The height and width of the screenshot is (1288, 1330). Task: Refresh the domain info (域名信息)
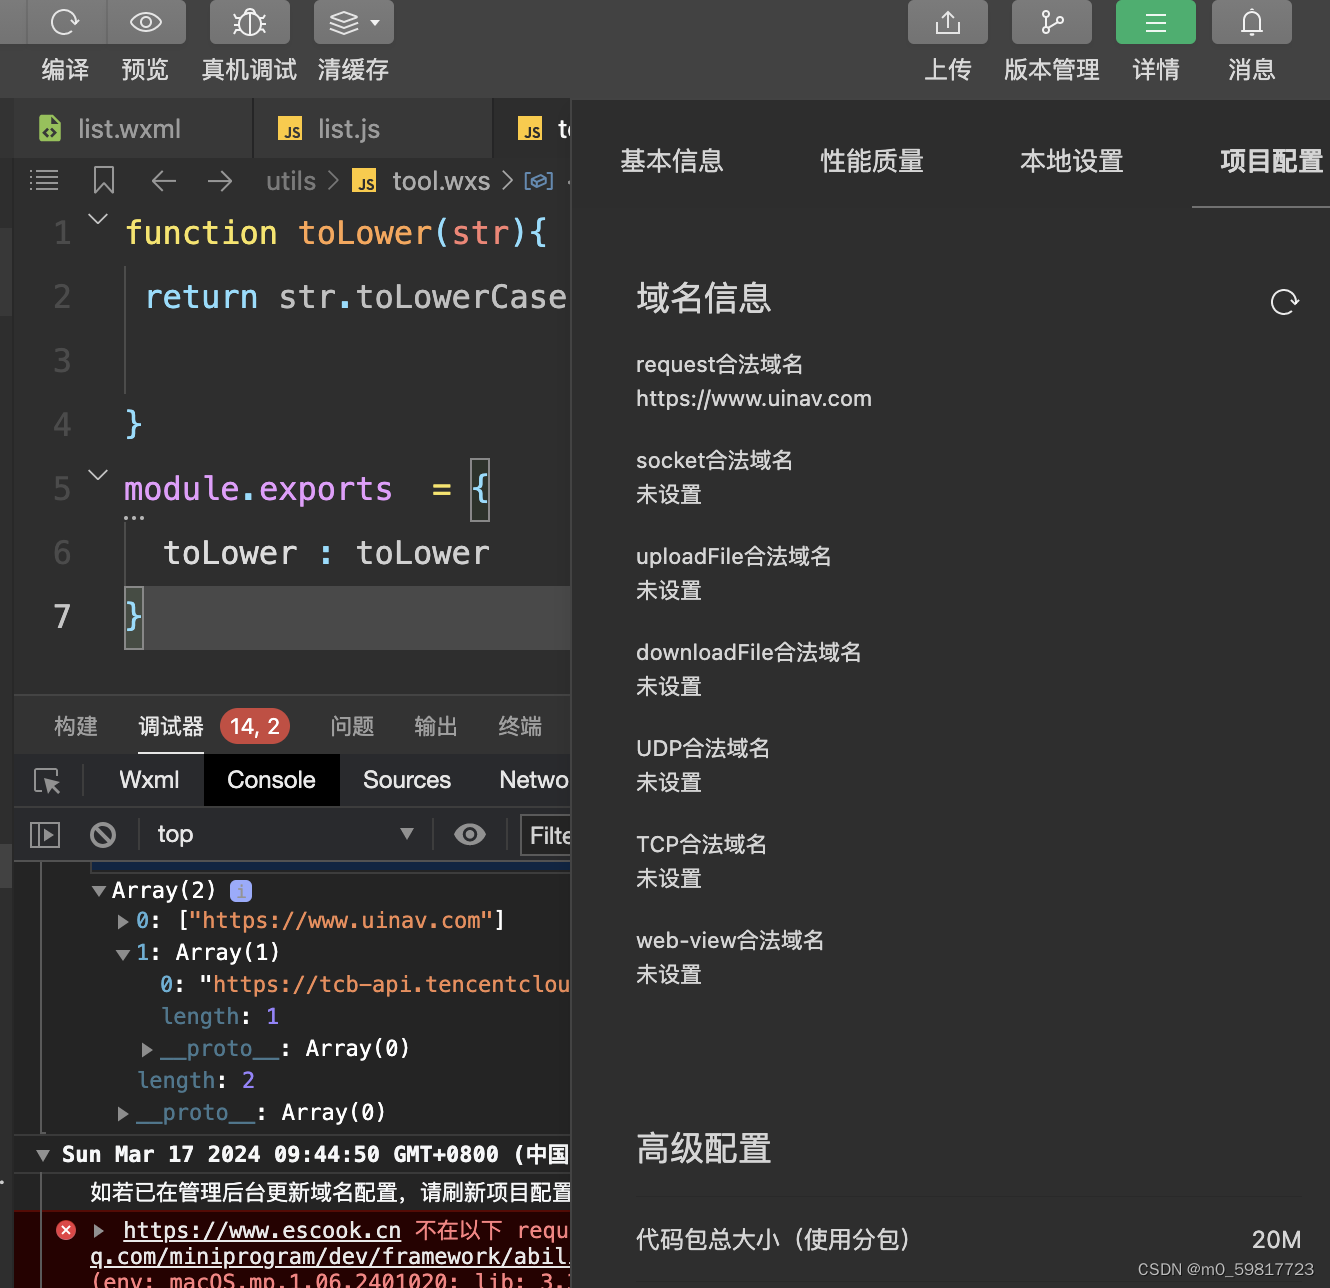click(x=1285, y=302)
